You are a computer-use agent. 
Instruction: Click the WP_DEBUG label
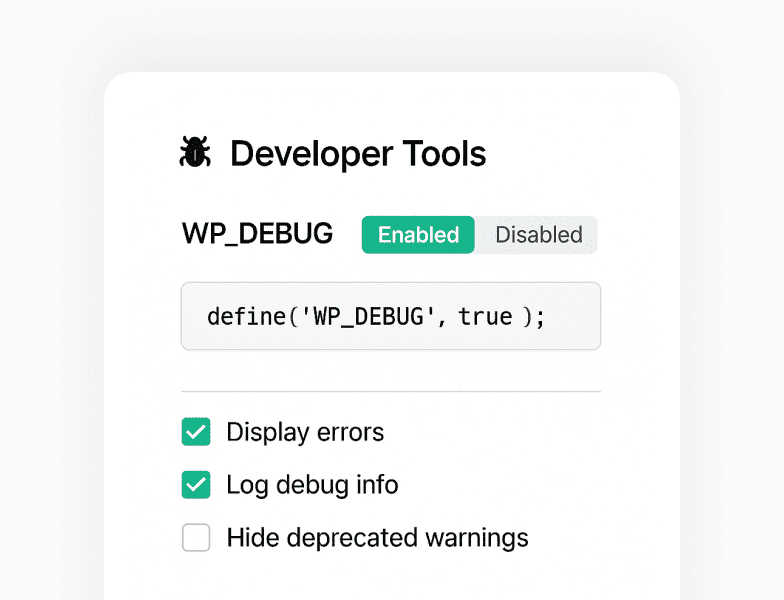258,234
